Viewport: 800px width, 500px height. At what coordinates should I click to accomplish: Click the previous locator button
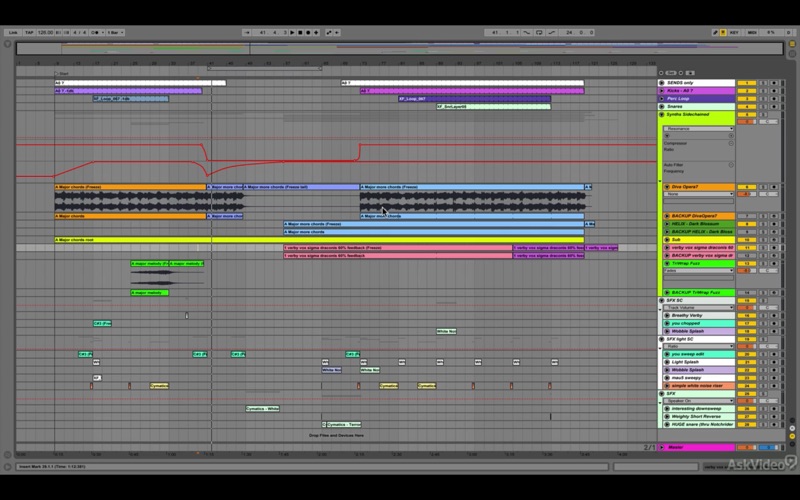point(661,73)
